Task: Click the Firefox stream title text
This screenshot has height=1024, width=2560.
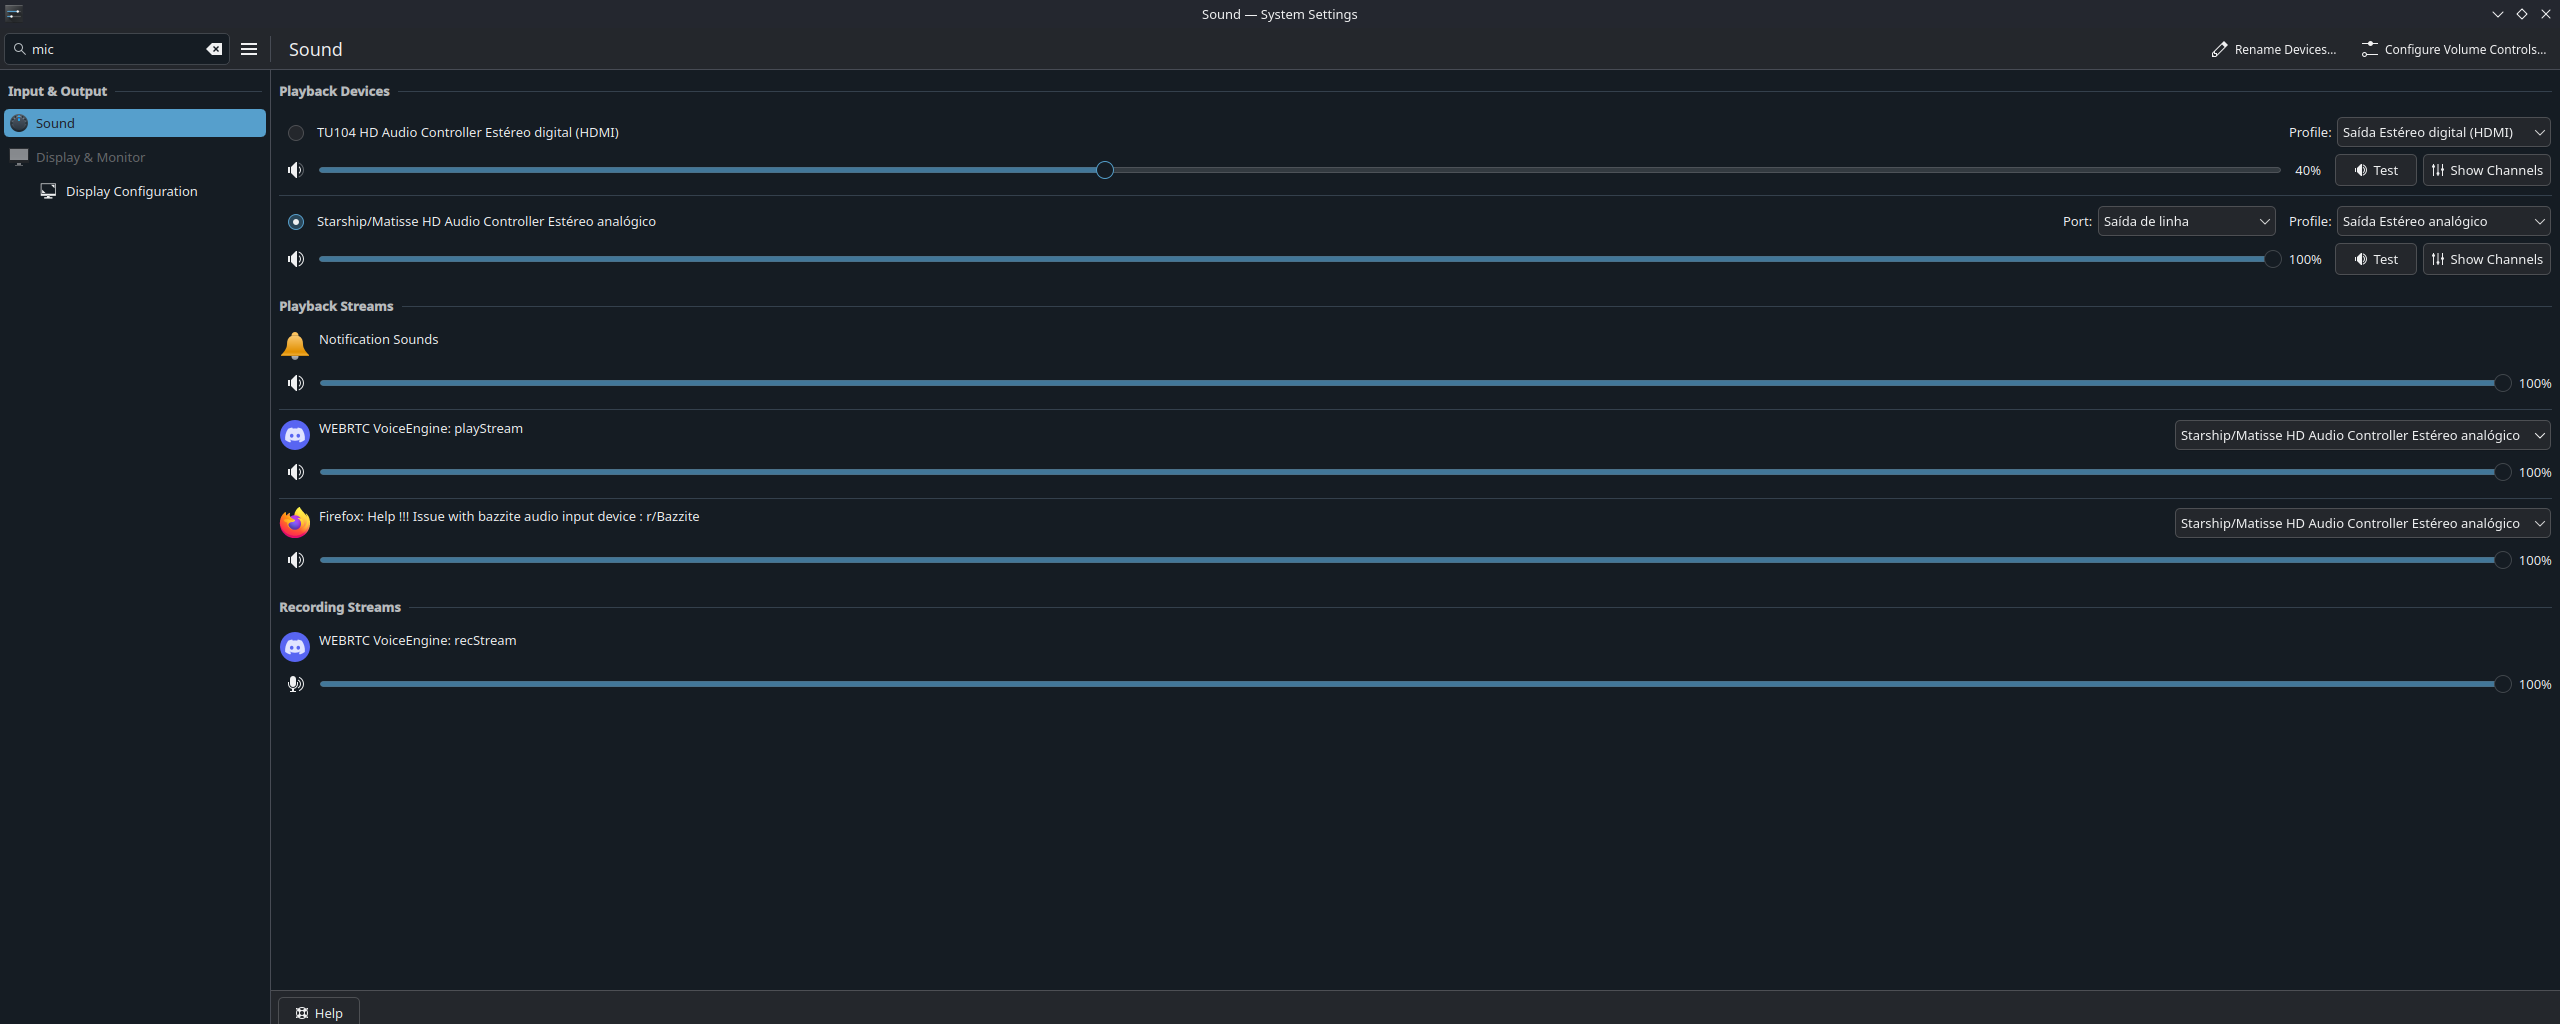Action: coord(509,516)
